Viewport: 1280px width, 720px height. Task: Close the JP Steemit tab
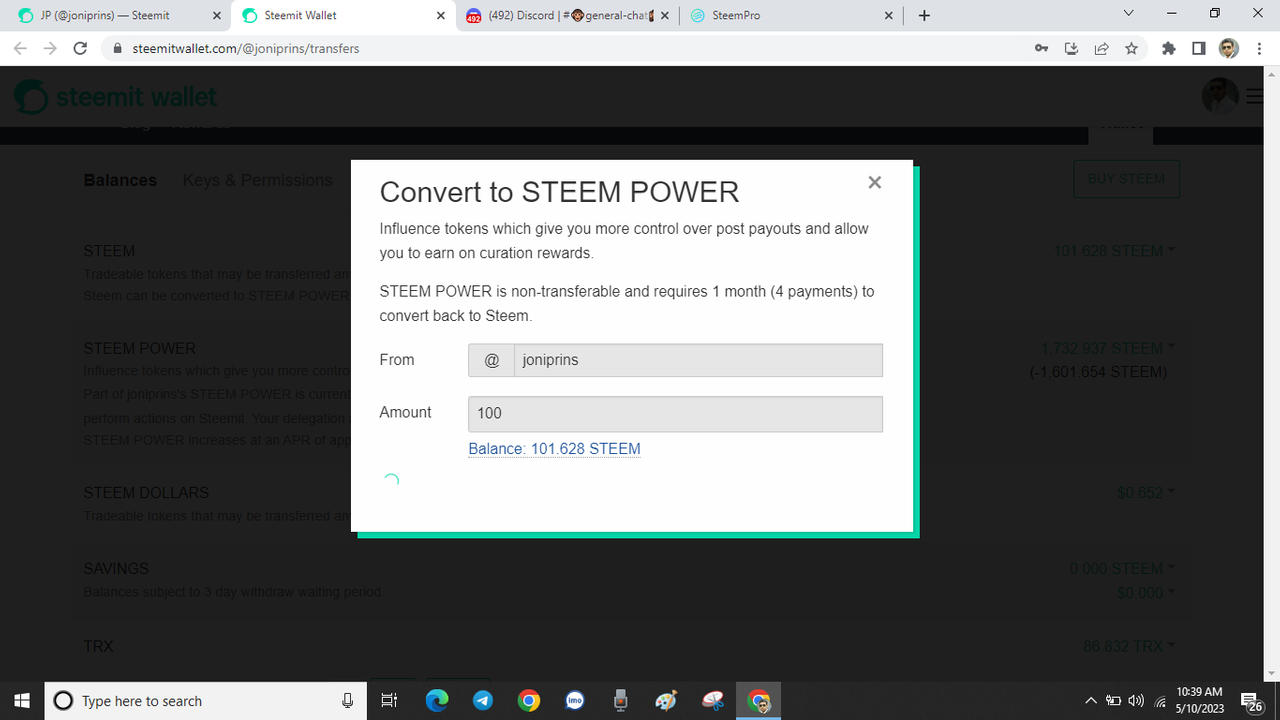(218, 15)
